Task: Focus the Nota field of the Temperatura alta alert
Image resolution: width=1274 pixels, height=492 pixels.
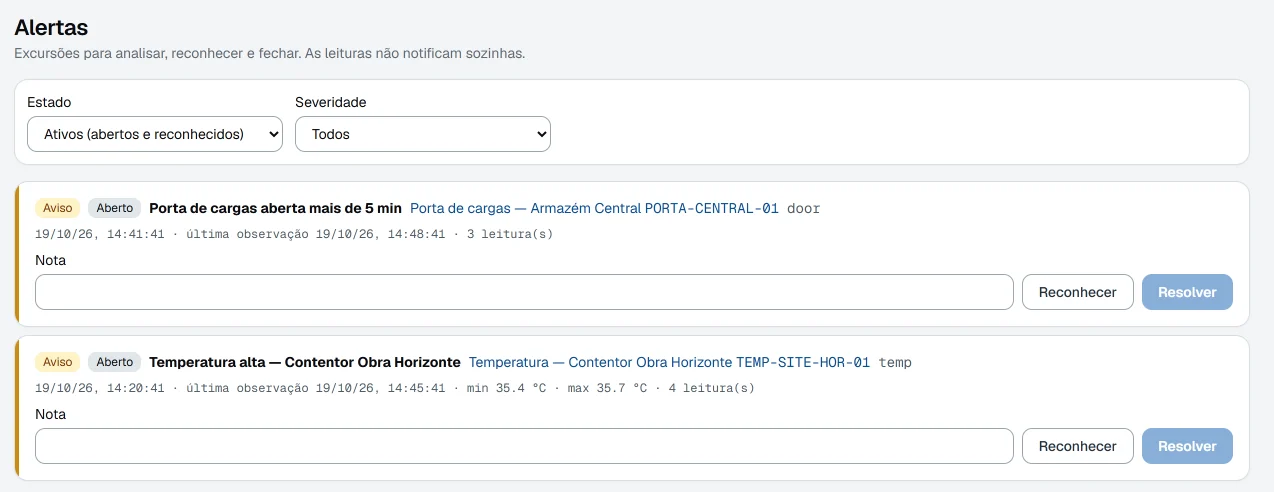Action: pyautogui.click(x=524, y=446)
